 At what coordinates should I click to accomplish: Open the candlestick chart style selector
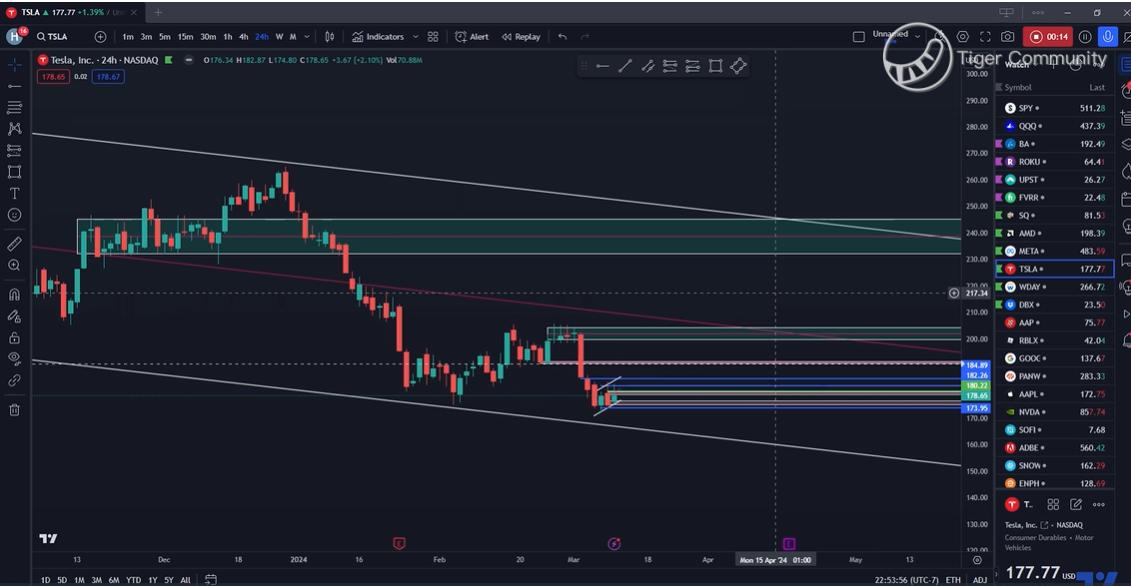point(330,37)
